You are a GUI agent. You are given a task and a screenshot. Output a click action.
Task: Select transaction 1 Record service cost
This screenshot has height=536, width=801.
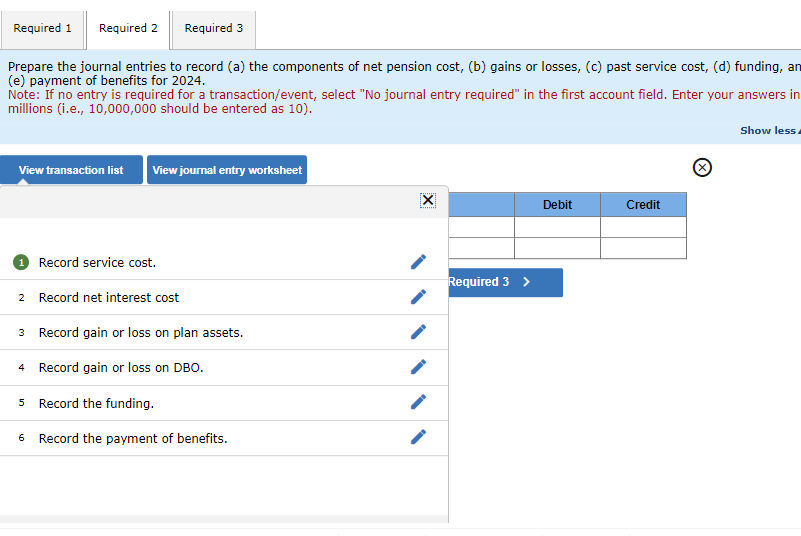click(x=224, y=262)
